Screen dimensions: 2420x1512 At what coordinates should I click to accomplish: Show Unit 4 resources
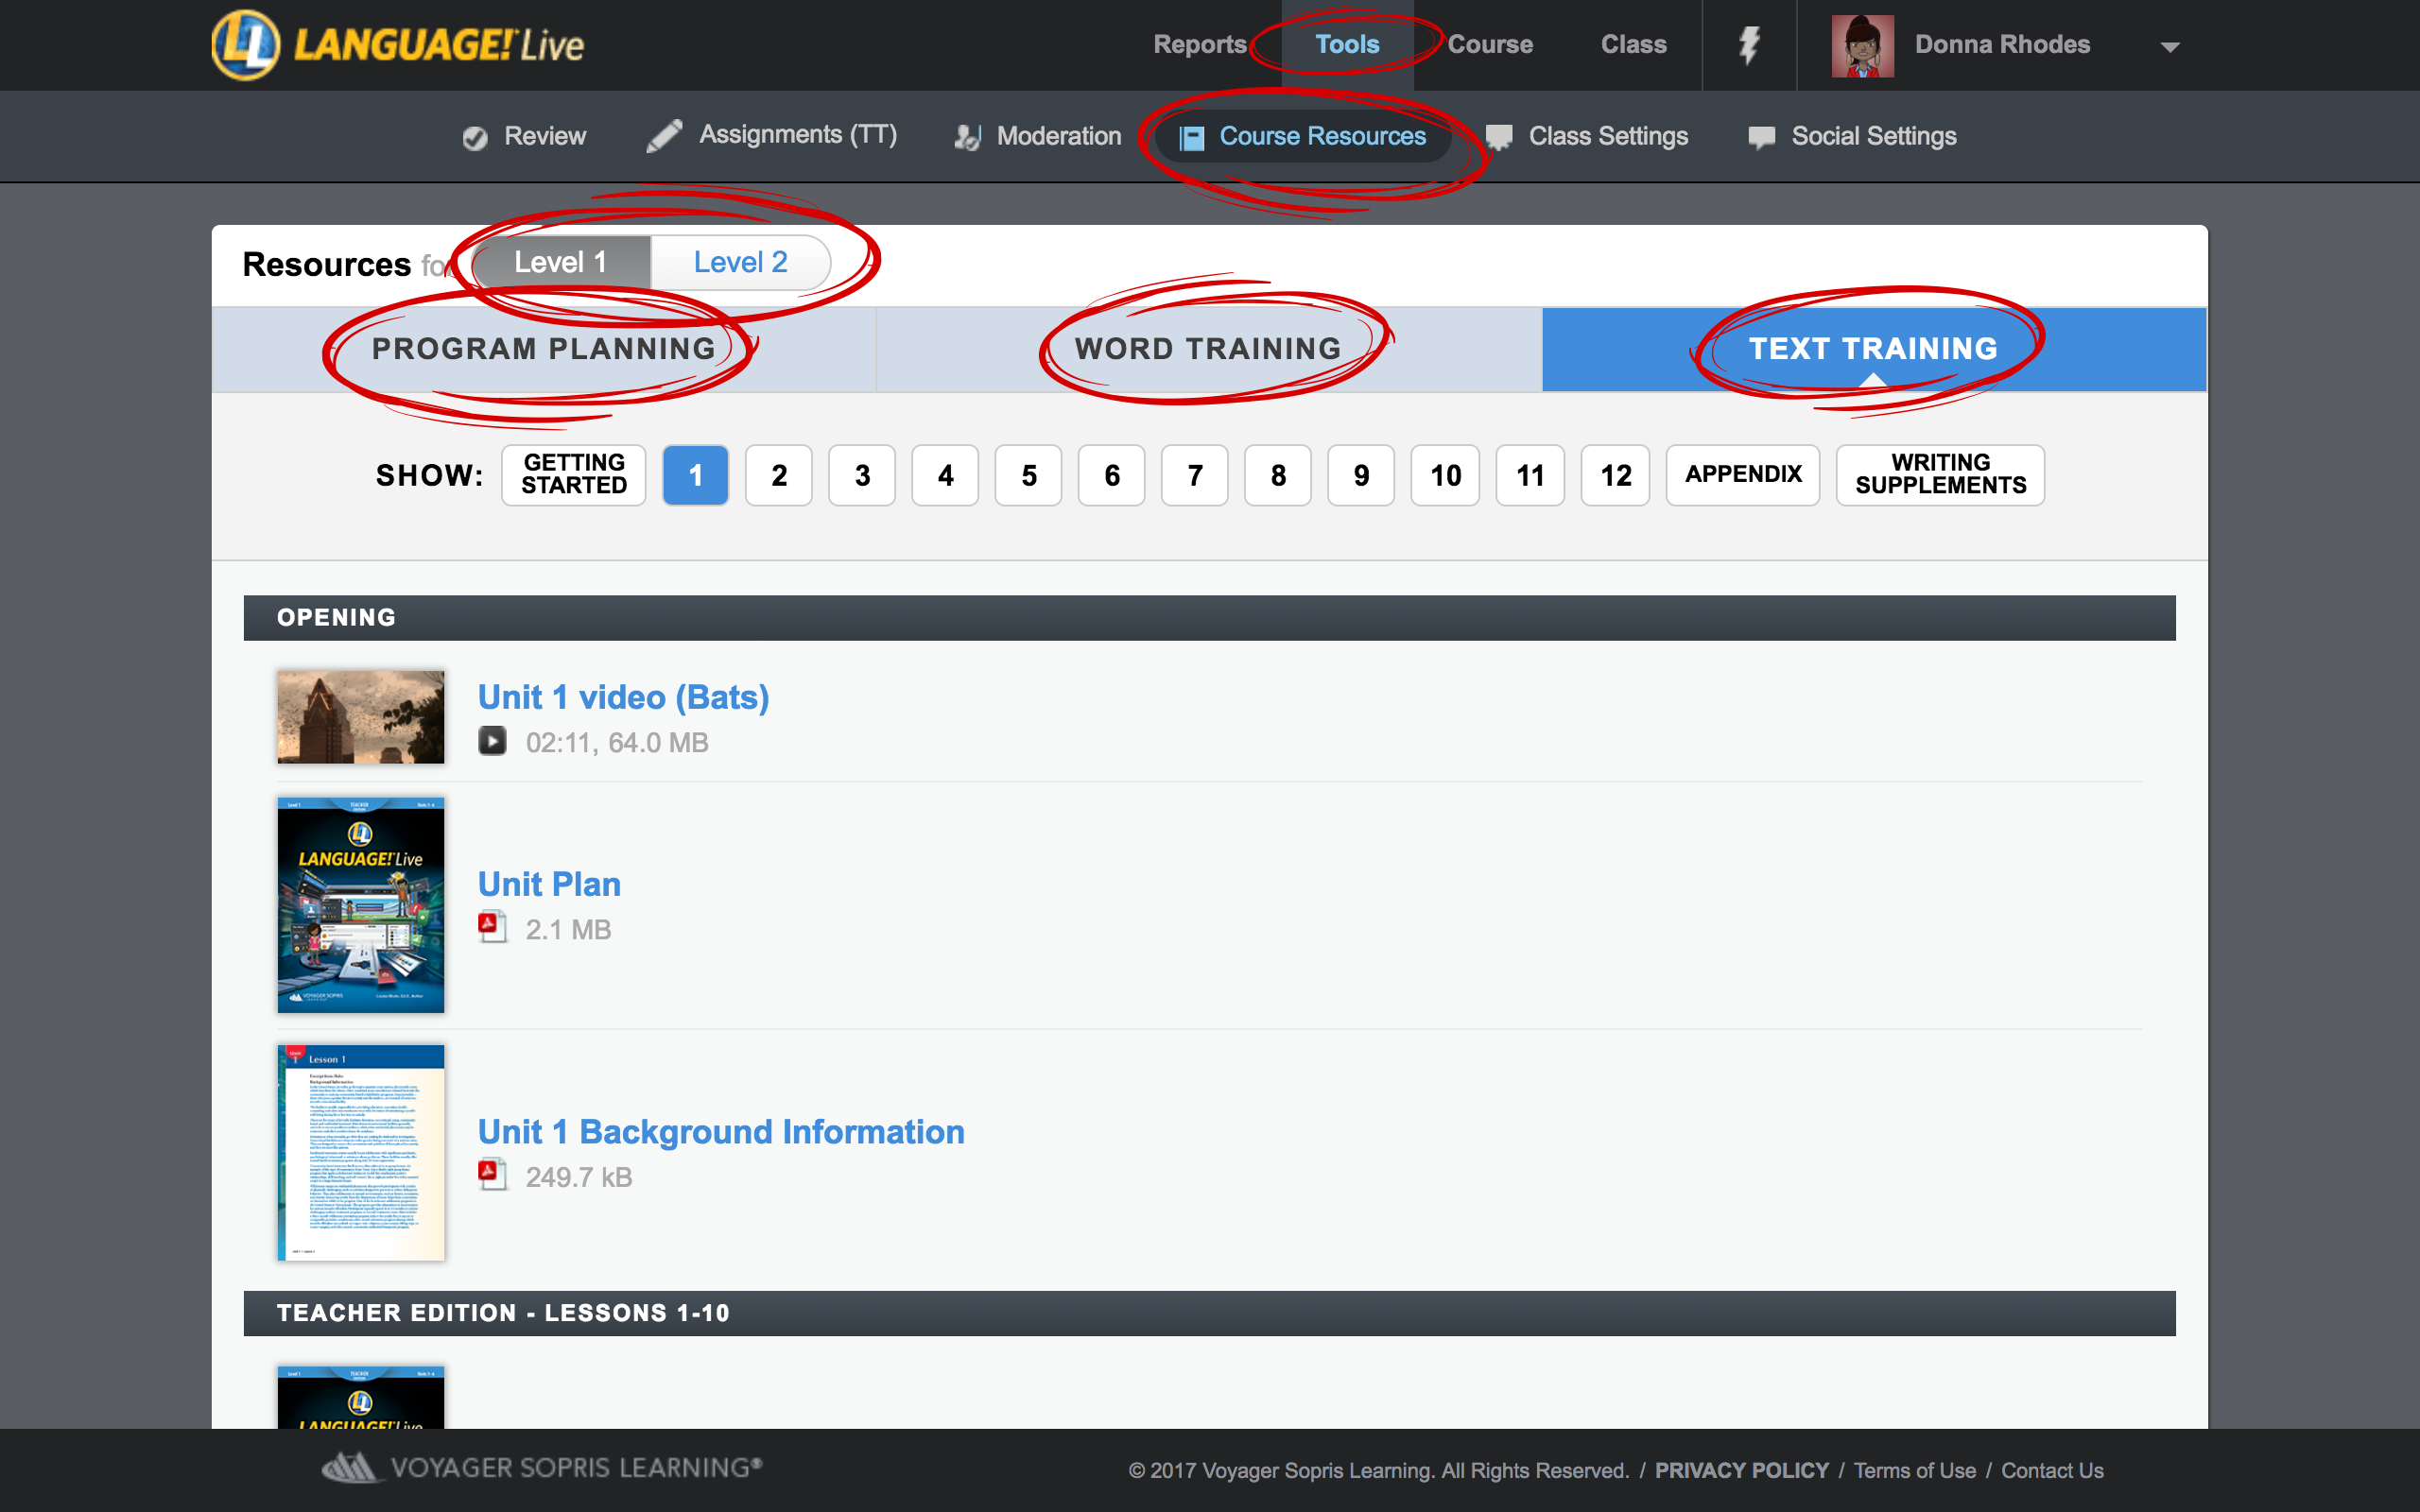[x=945, y=475]
